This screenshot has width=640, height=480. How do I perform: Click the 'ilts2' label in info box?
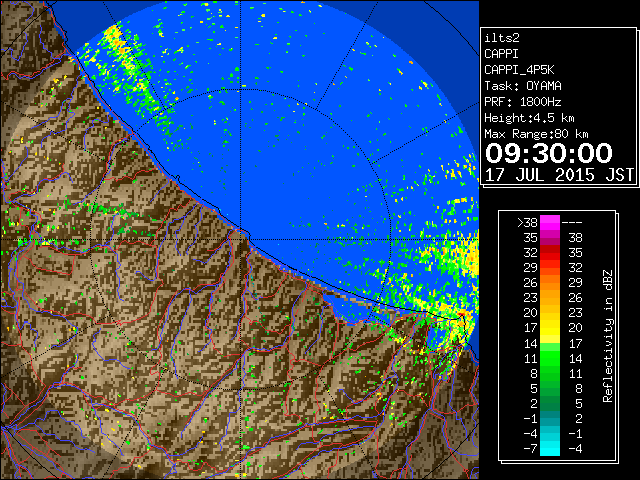502,38
